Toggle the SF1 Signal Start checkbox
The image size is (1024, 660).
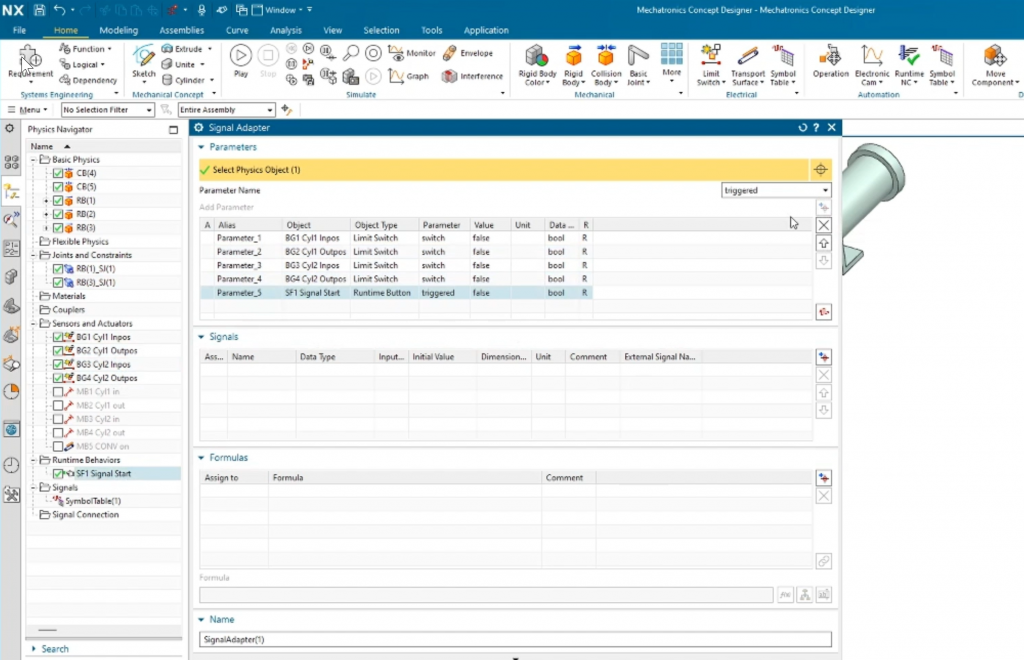[x=58, y=474]
